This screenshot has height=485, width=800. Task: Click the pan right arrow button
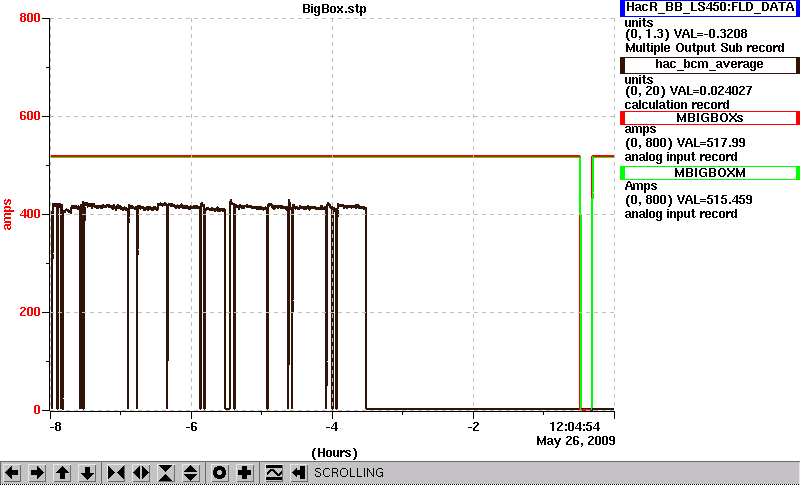coord(37,473)
